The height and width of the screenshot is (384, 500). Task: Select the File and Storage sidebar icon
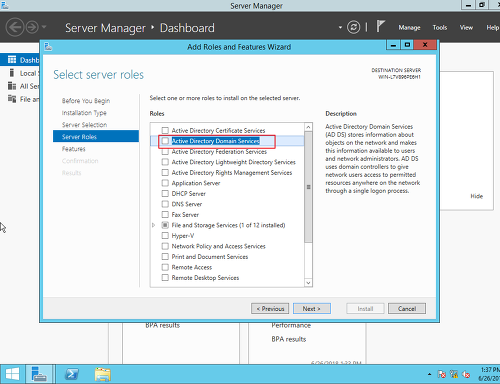(12, 99)
